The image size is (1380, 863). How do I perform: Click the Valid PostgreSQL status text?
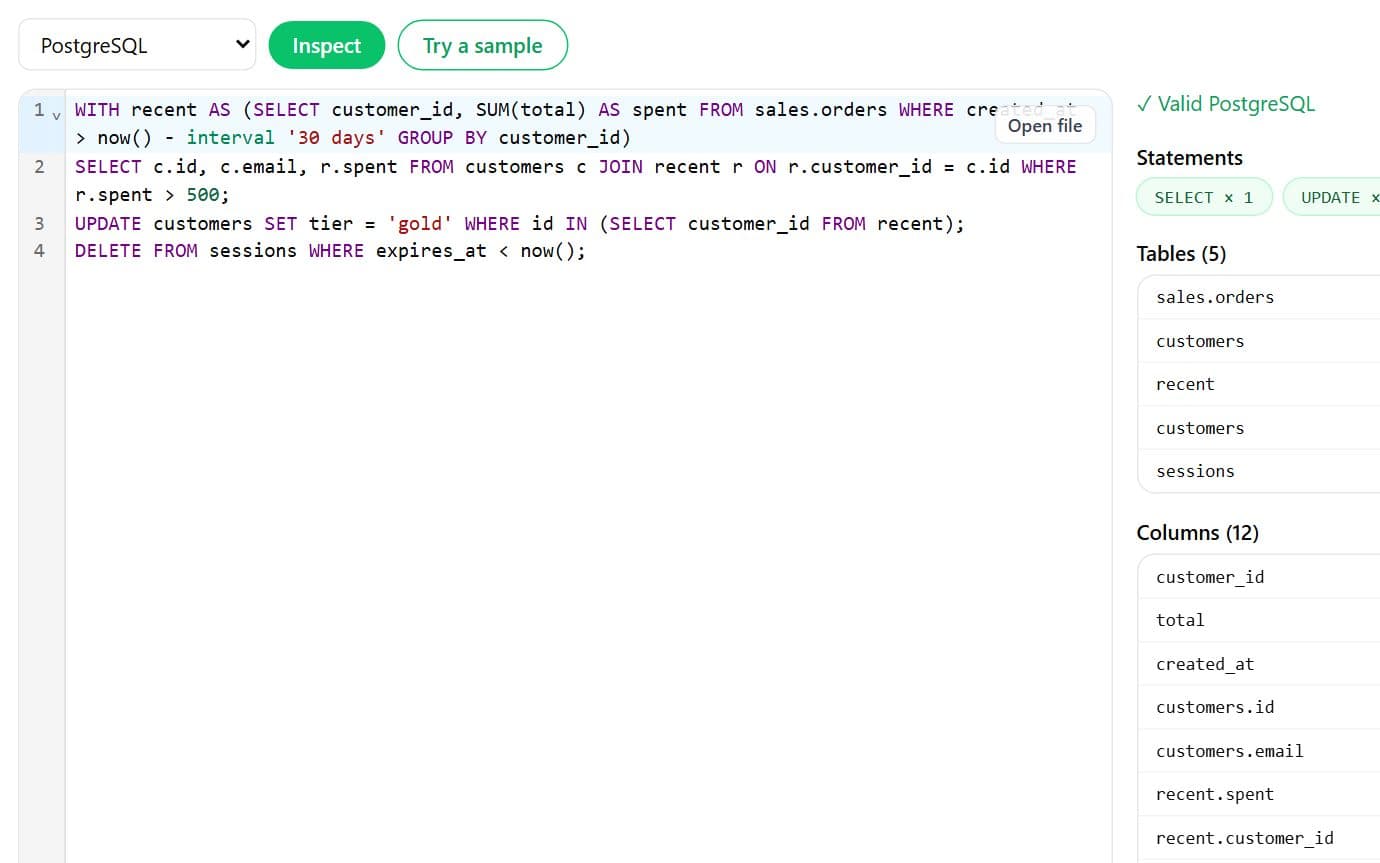tap(1226, 104)
